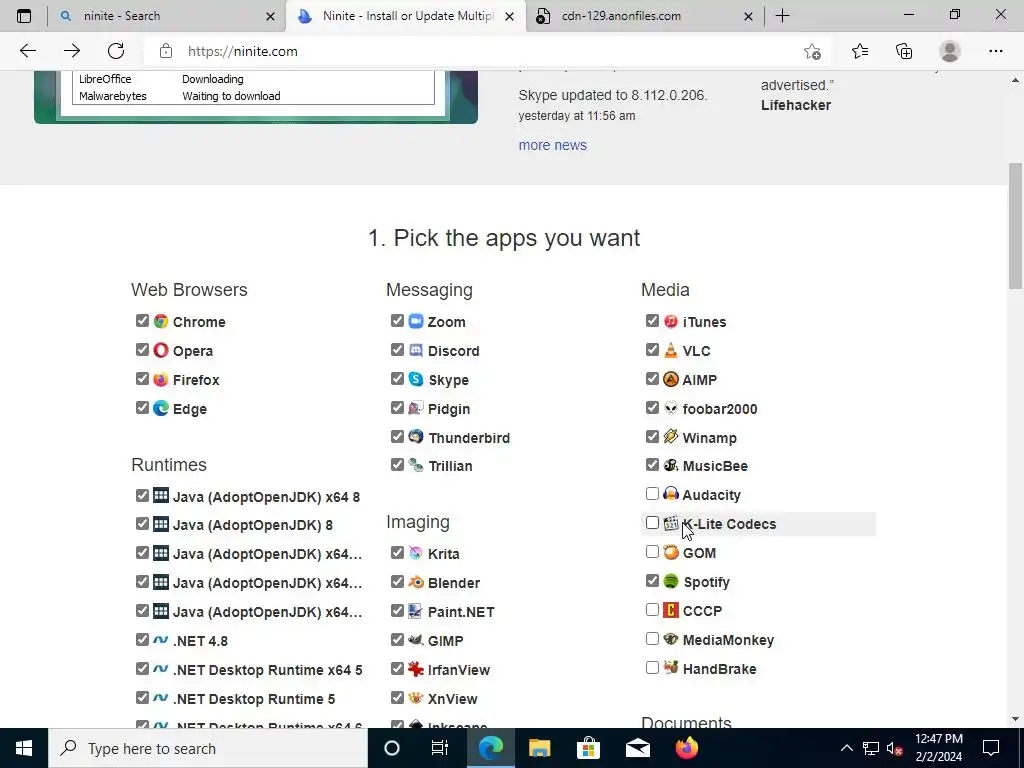Click the Firefox icon in Web Browsers
Screen dimensions: 1024x768
pyautogui.click(x=161, y=379)
